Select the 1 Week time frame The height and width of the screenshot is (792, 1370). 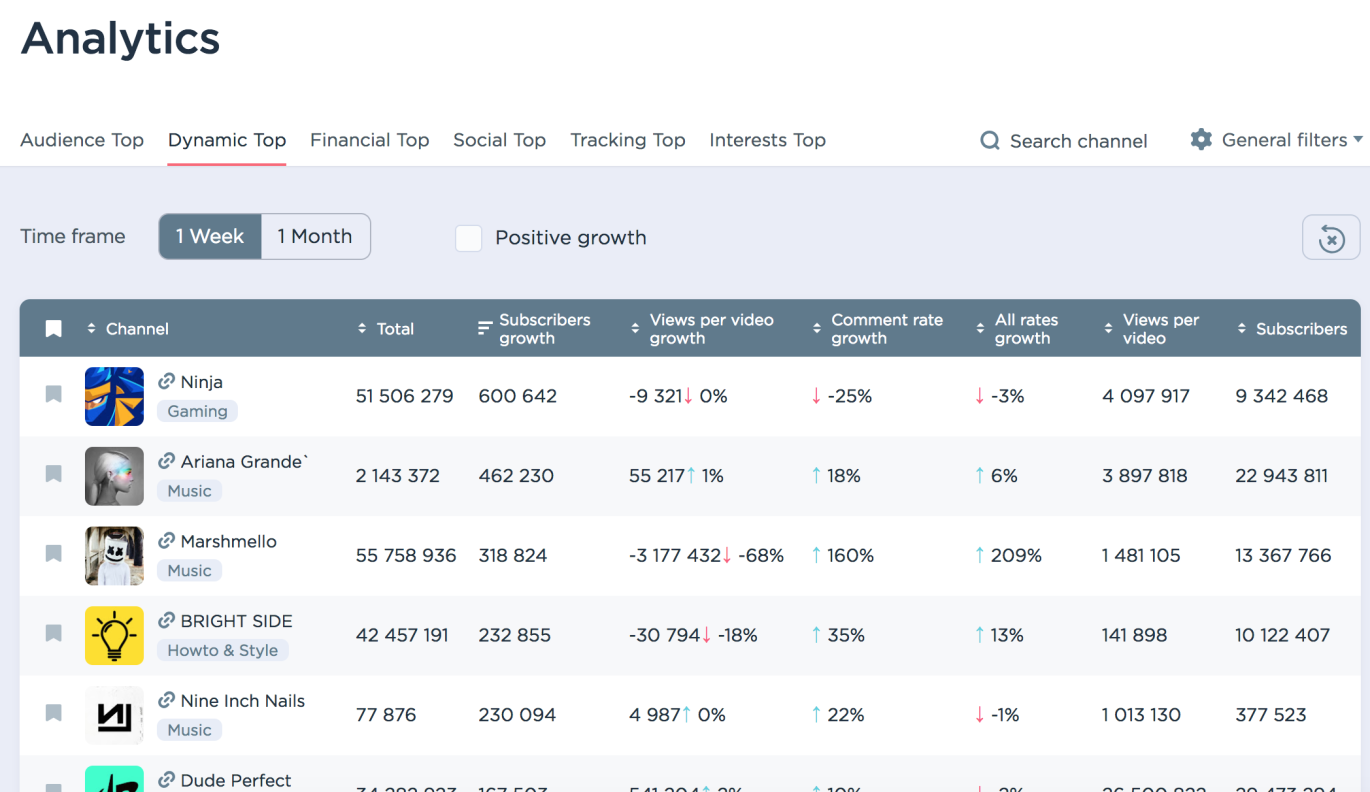coord(210,237)
